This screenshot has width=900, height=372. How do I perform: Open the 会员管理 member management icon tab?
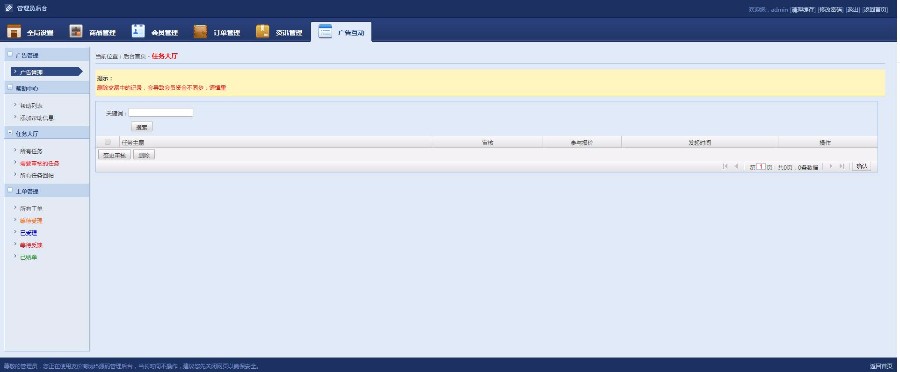154,32
